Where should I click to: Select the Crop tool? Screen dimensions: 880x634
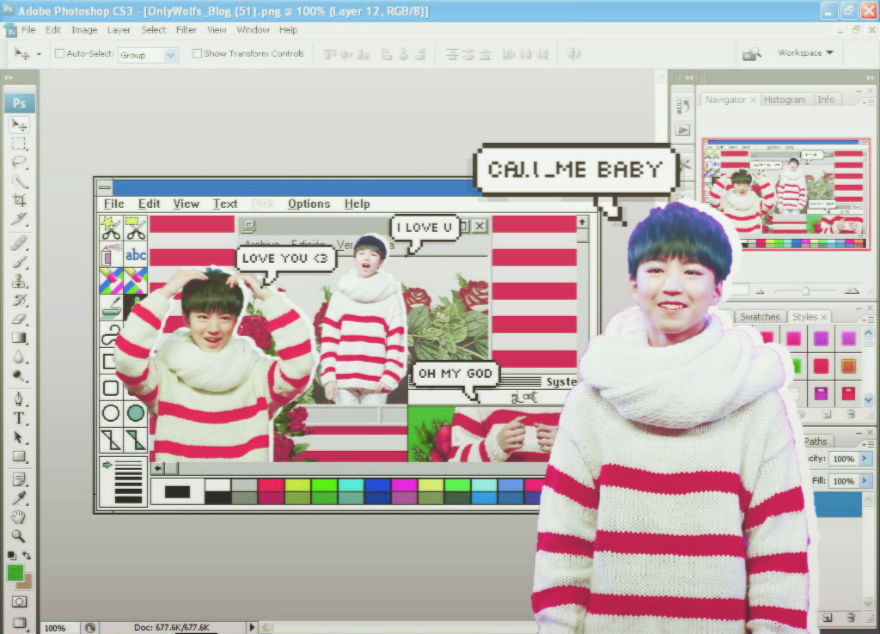[19, 200]
